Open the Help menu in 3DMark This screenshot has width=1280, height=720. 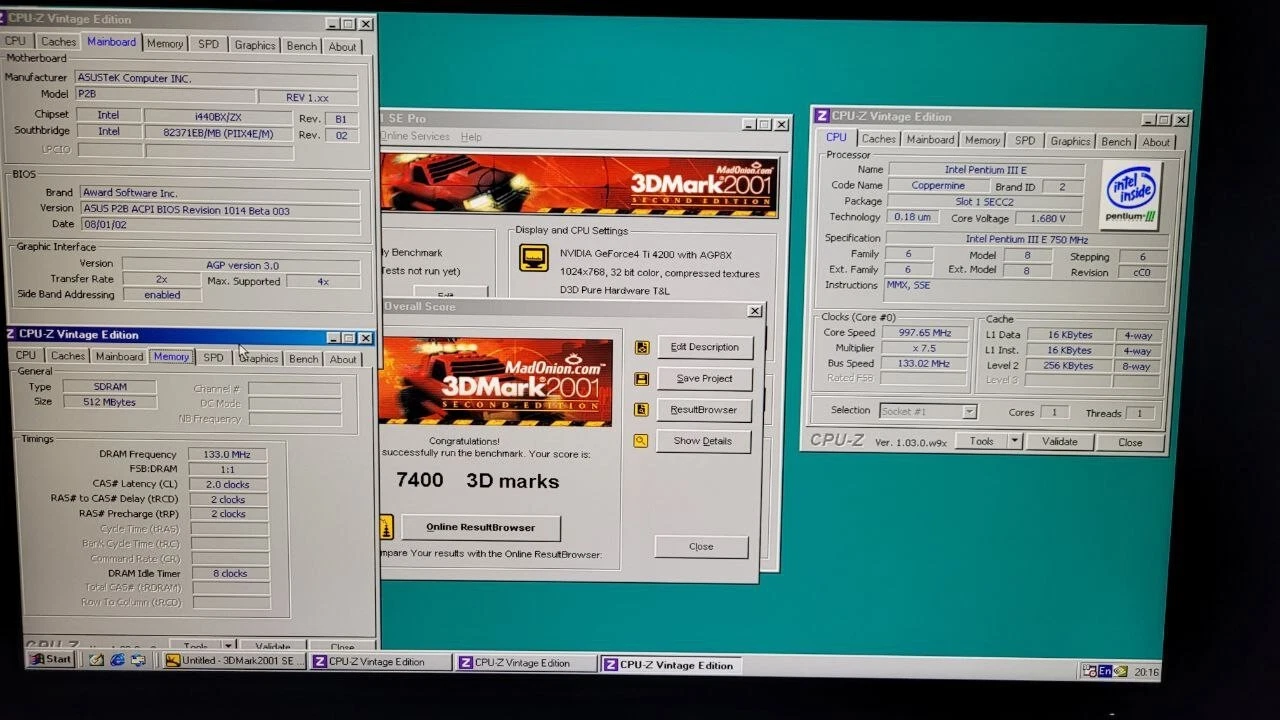tap(471, 137)
